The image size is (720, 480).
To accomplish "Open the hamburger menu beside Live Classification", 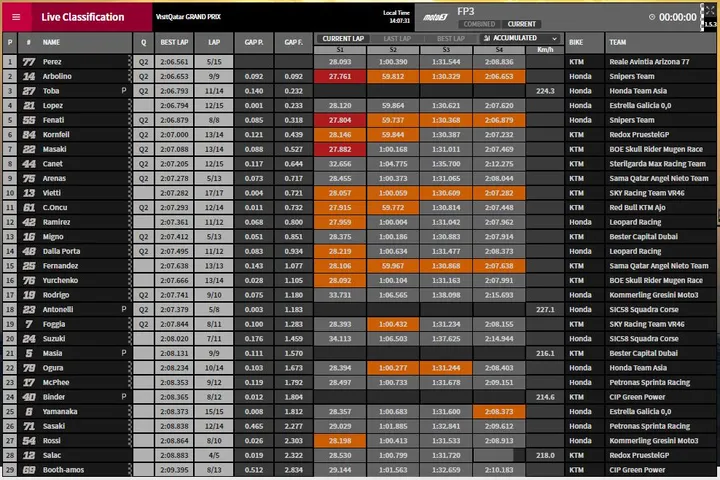I will point(16,17).
